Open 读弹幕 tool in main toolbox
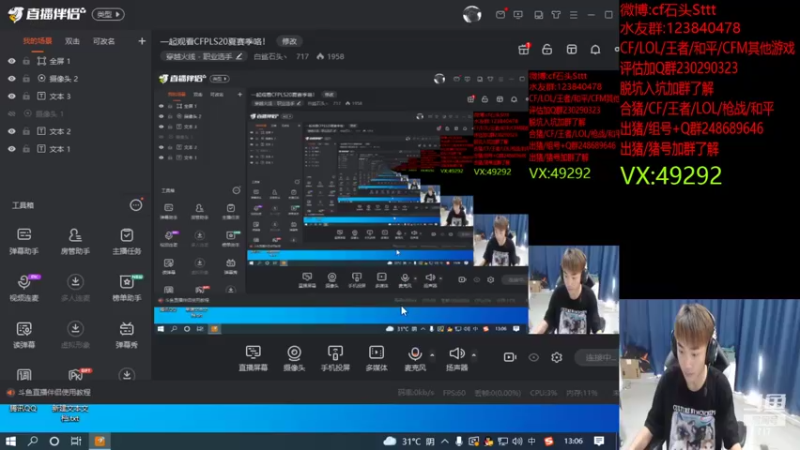Image resolution: width=800 pixels, height=450 pixels. tap(24, 334)
